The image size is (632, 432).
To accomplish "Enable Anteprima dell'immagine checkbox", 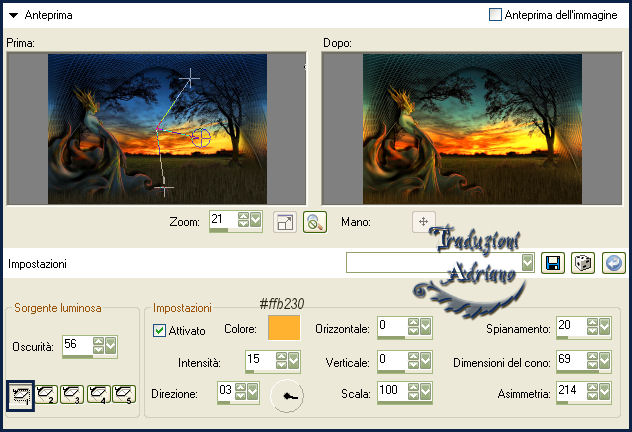I will click(495, 15).
